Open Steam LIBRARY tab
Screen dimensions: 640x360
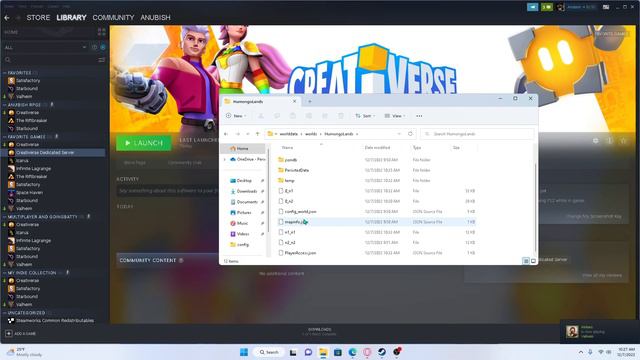coord(71,18)
